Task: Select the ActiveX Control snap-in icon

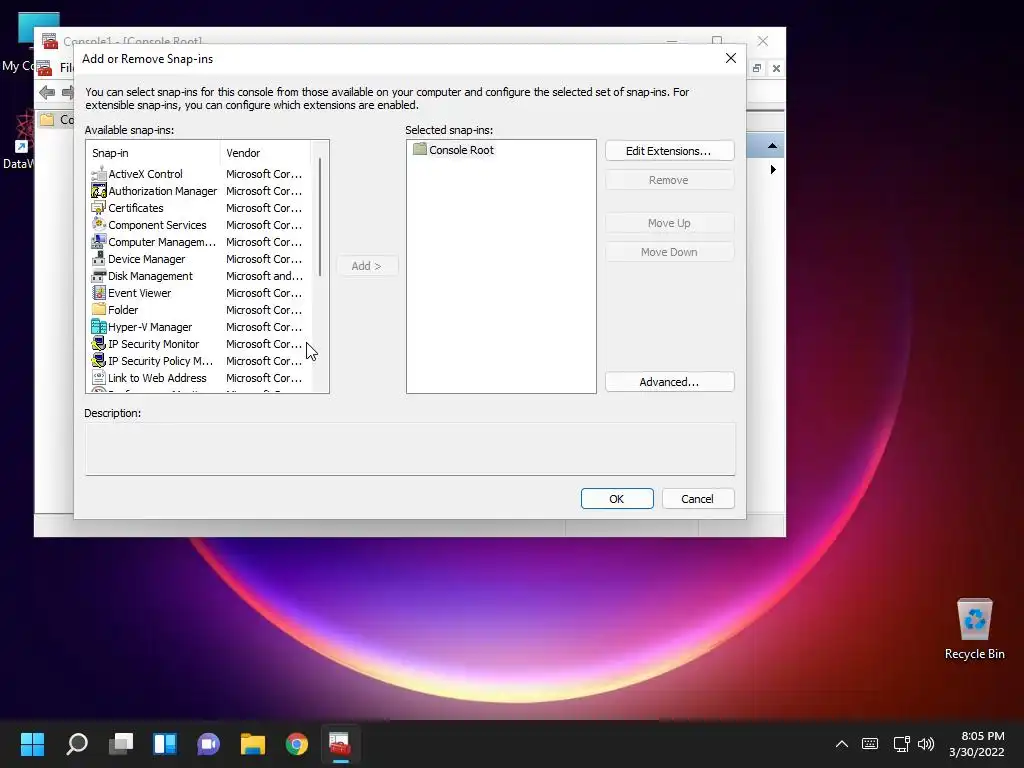Action: click(x=99, y=174)
